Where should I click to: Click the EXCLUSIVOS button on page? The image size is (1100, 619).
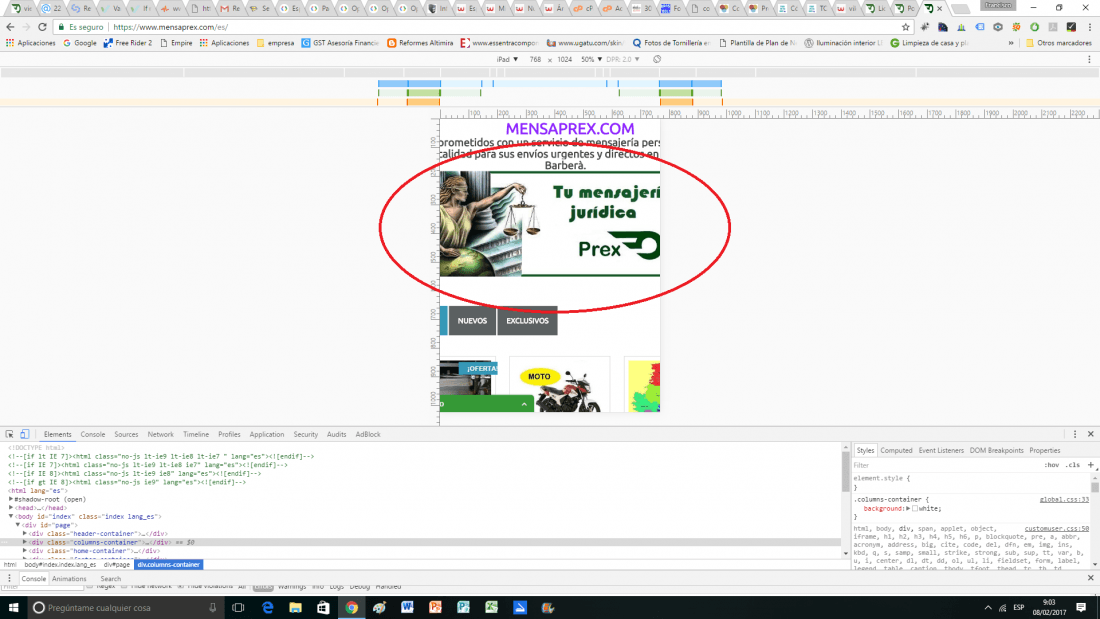[x=528, y=321]
